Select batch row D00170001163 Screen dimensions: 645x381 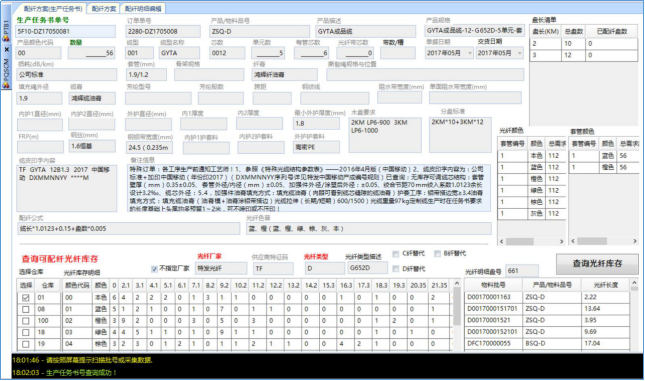coord(547,297)
